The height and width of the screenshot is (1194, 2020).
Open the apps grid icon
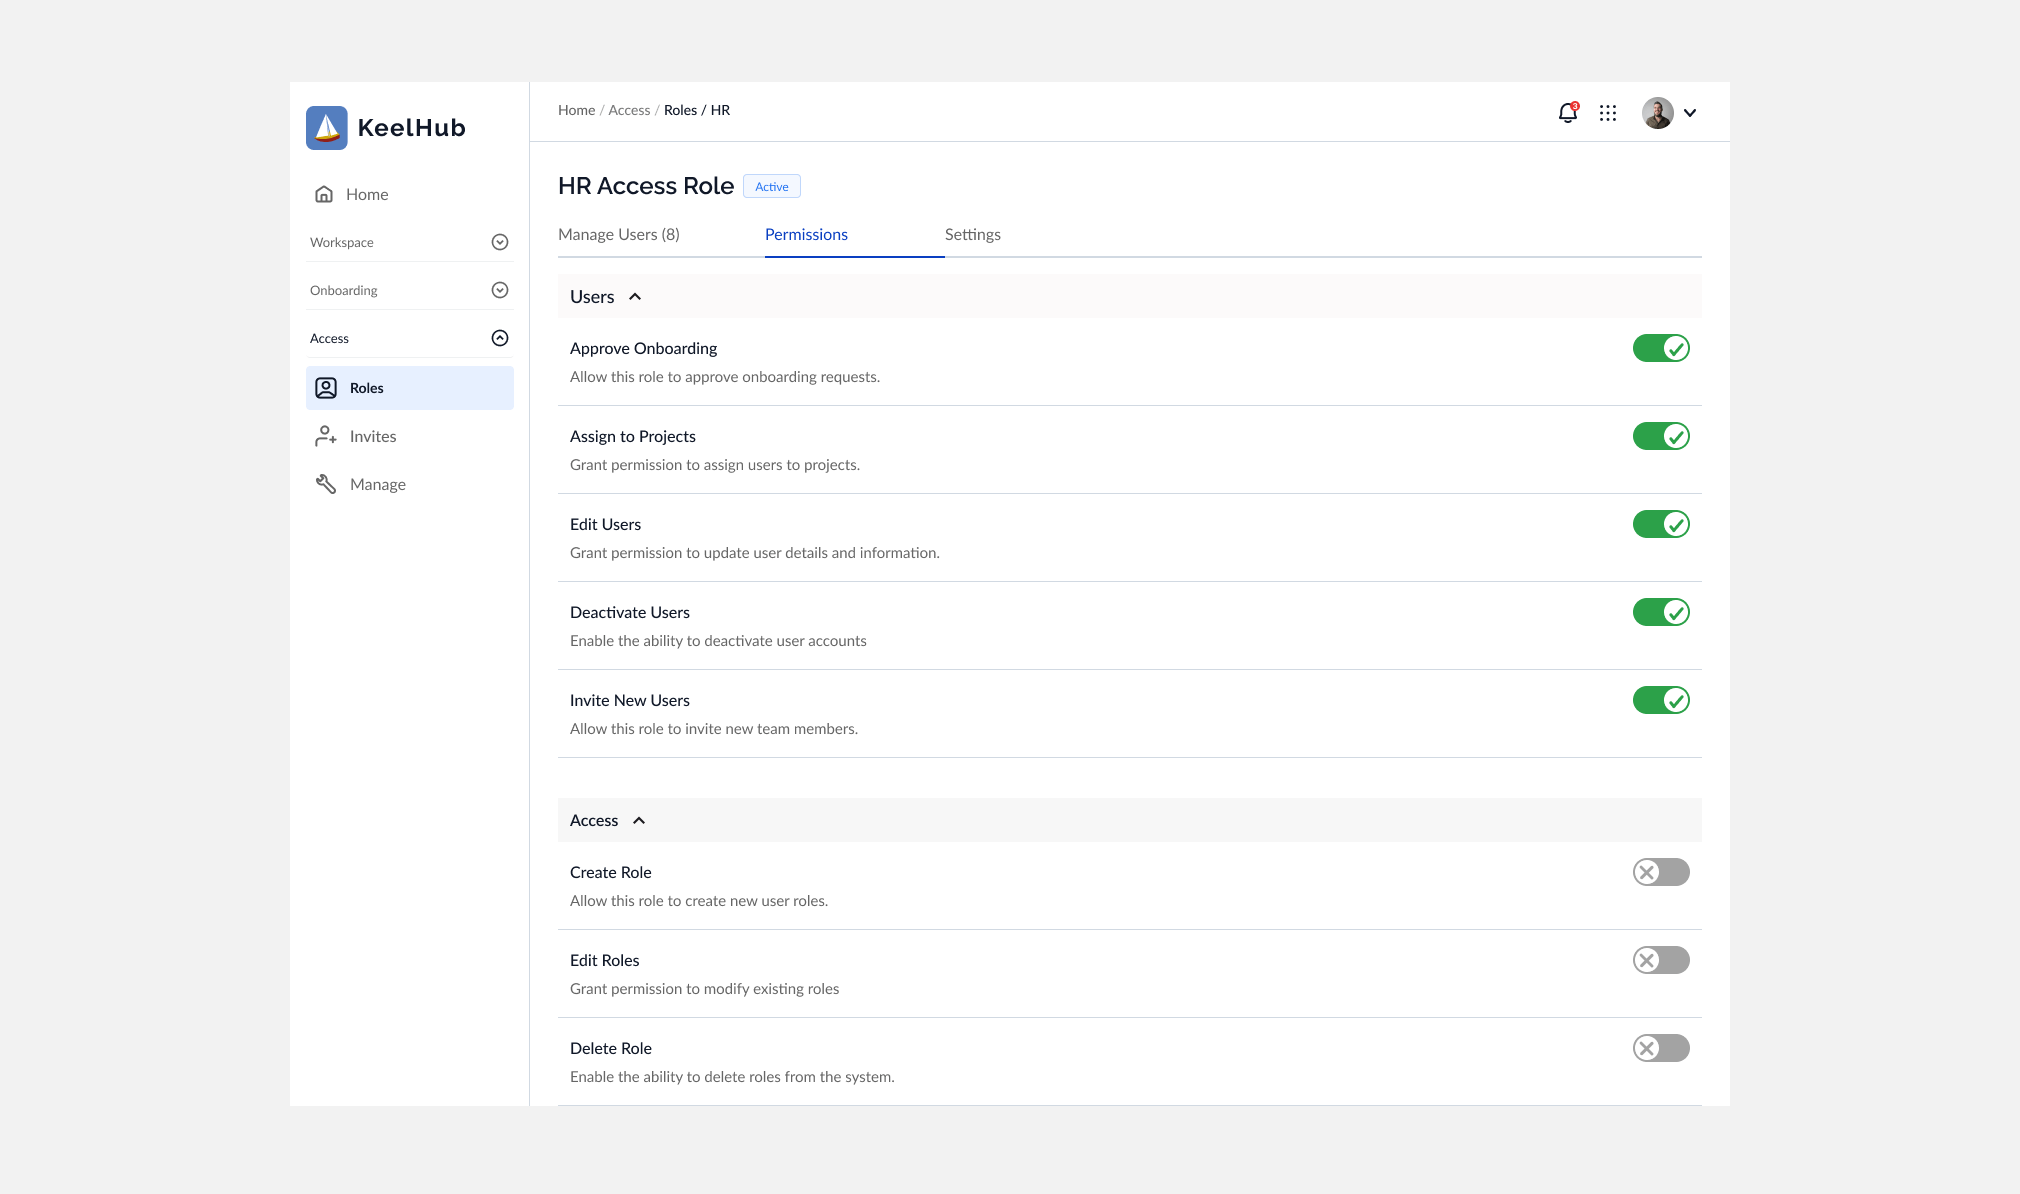tap(1608, 113)
